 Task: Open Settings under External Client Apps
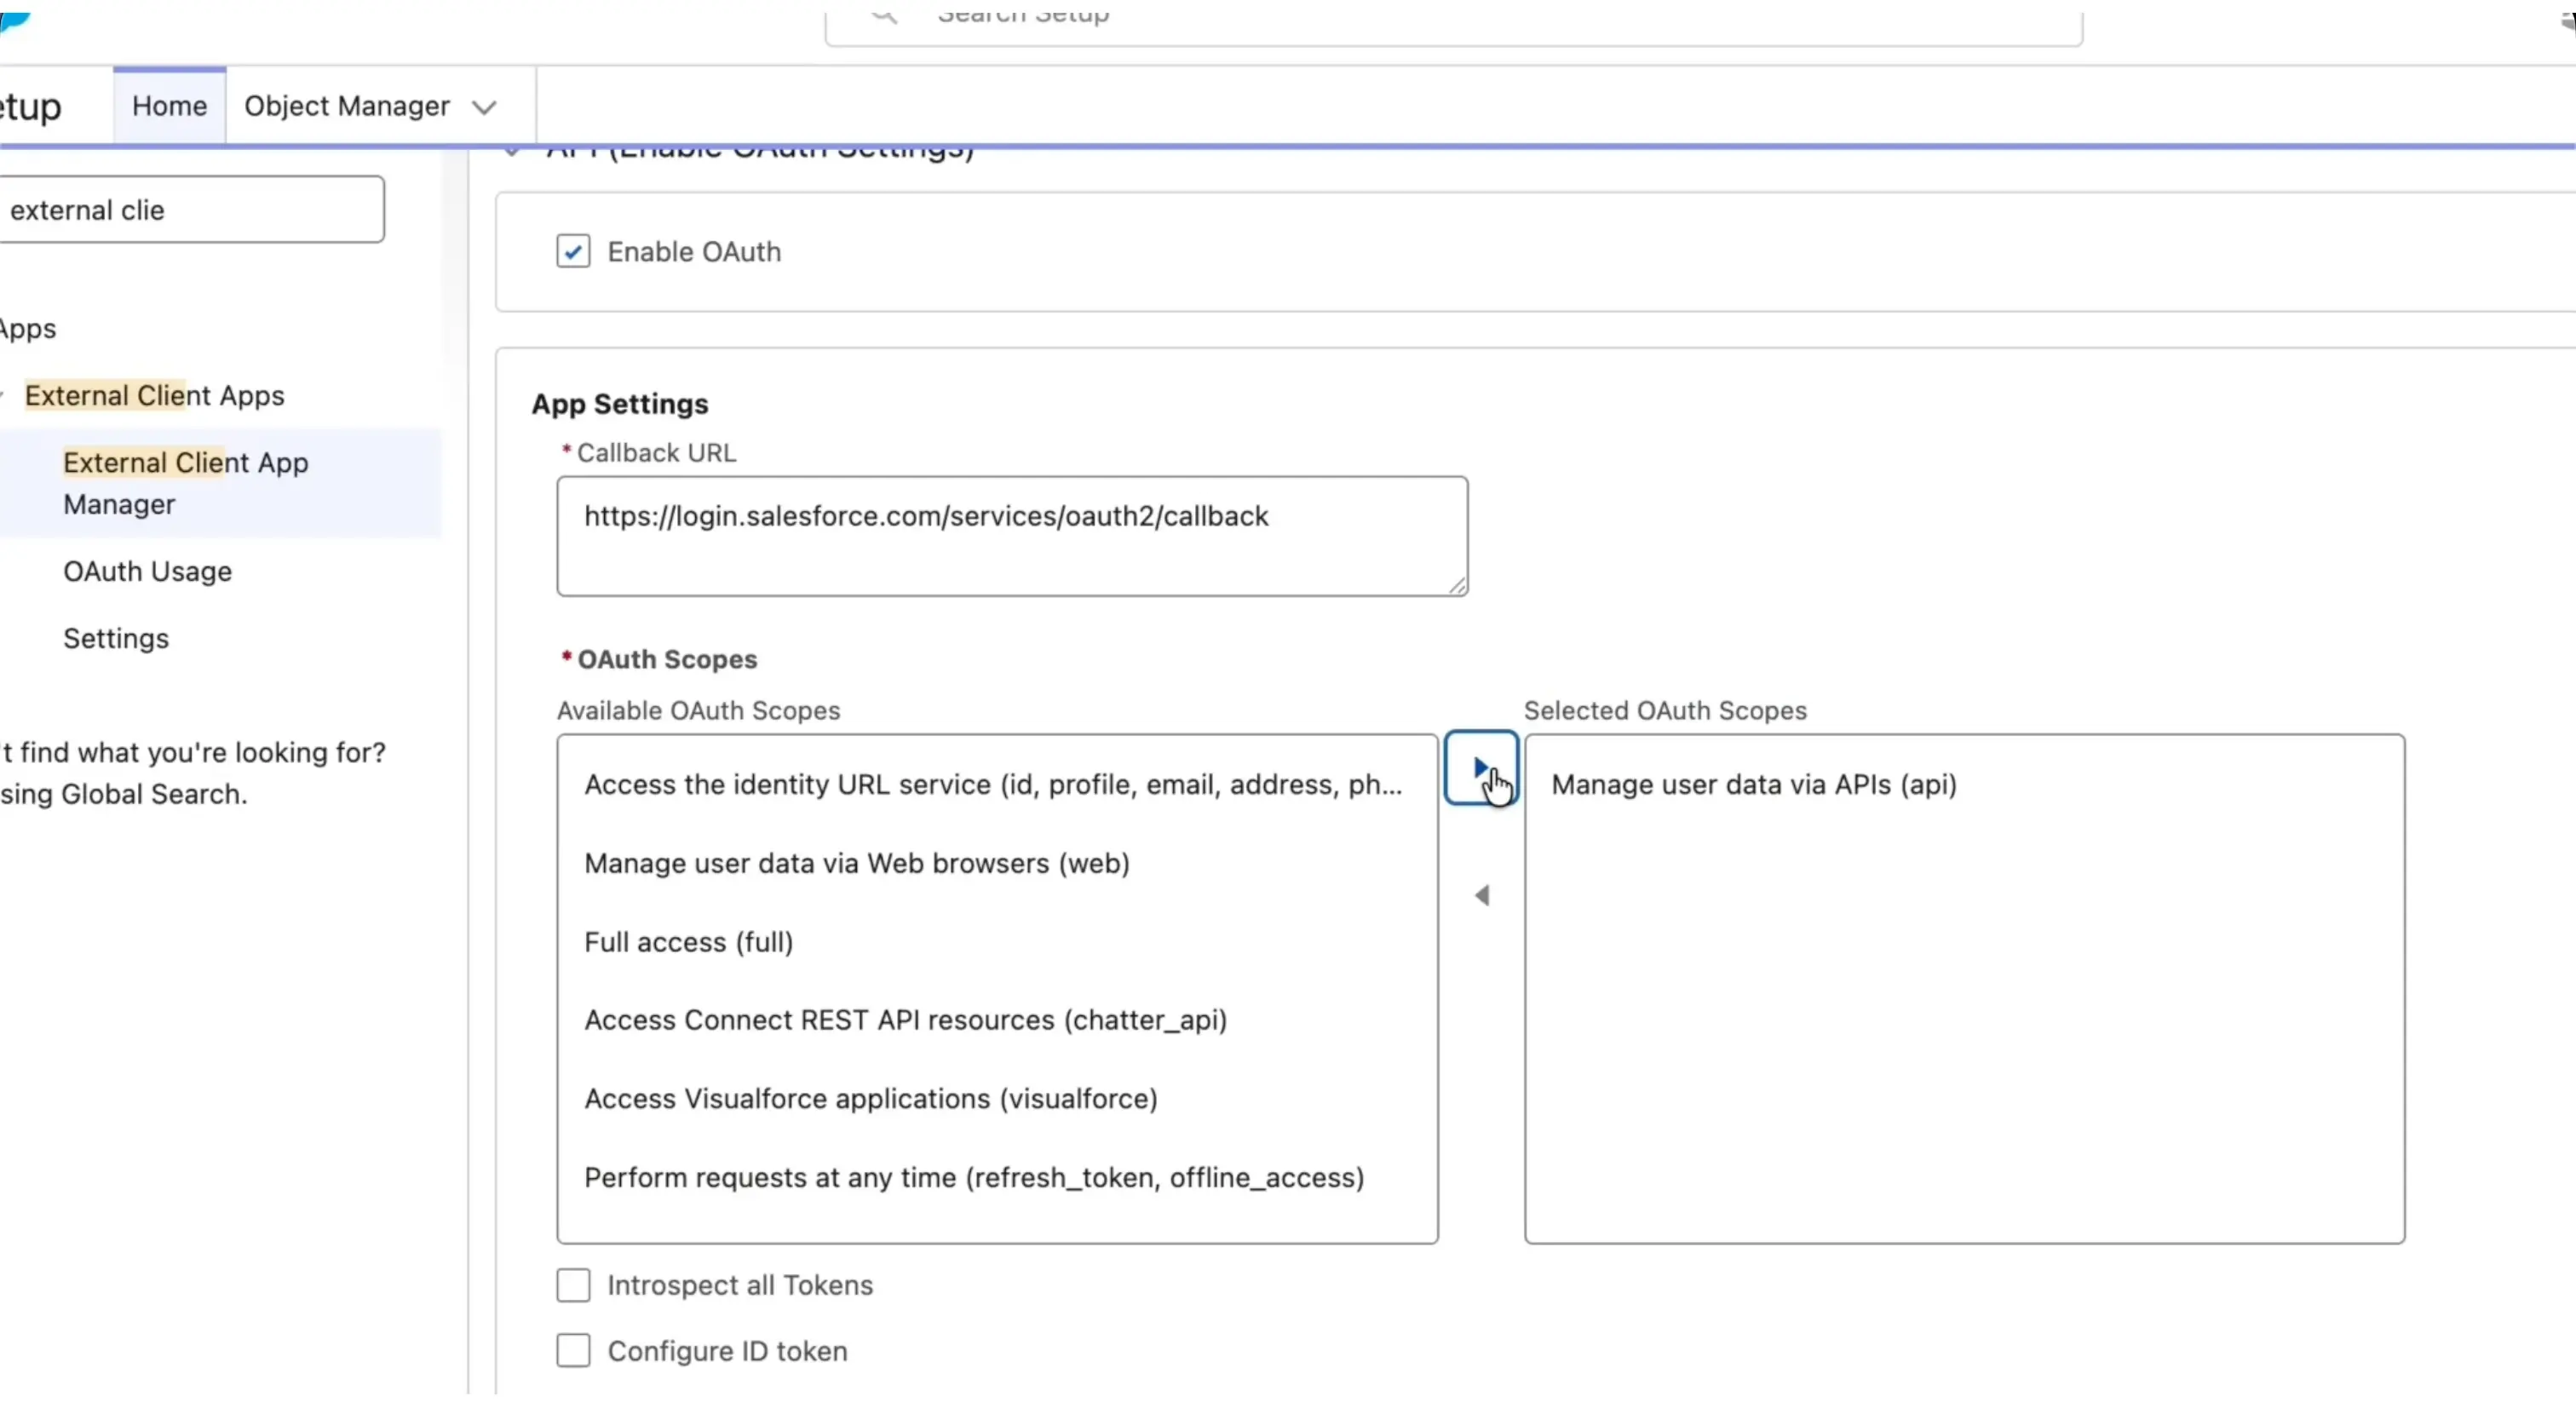click(x=116, y=638)
